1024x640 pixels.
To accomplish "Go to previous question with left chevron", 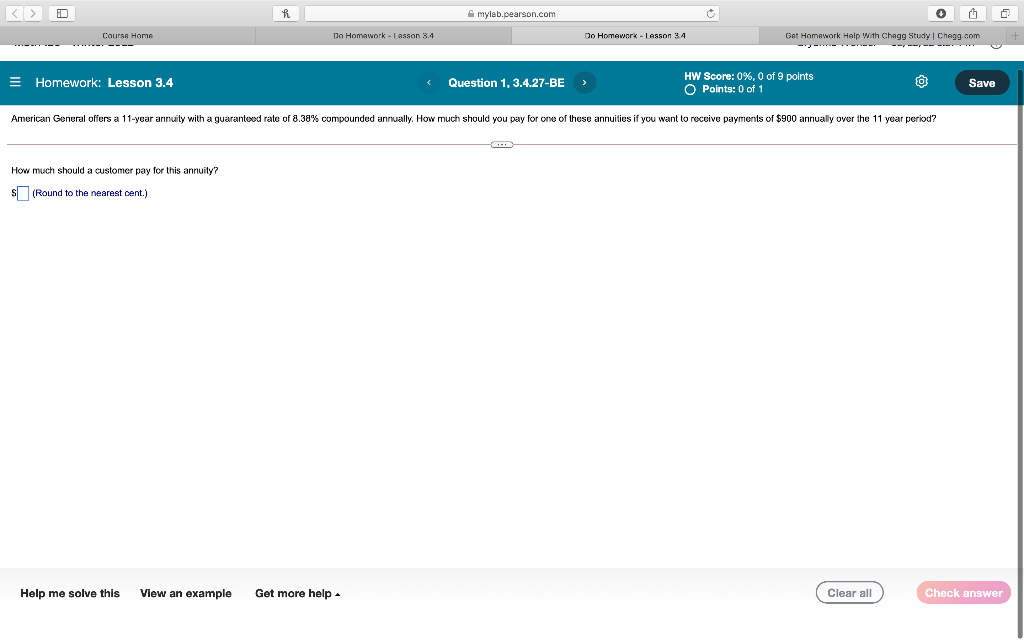I will pyautogui.click(x=428, y=83).
